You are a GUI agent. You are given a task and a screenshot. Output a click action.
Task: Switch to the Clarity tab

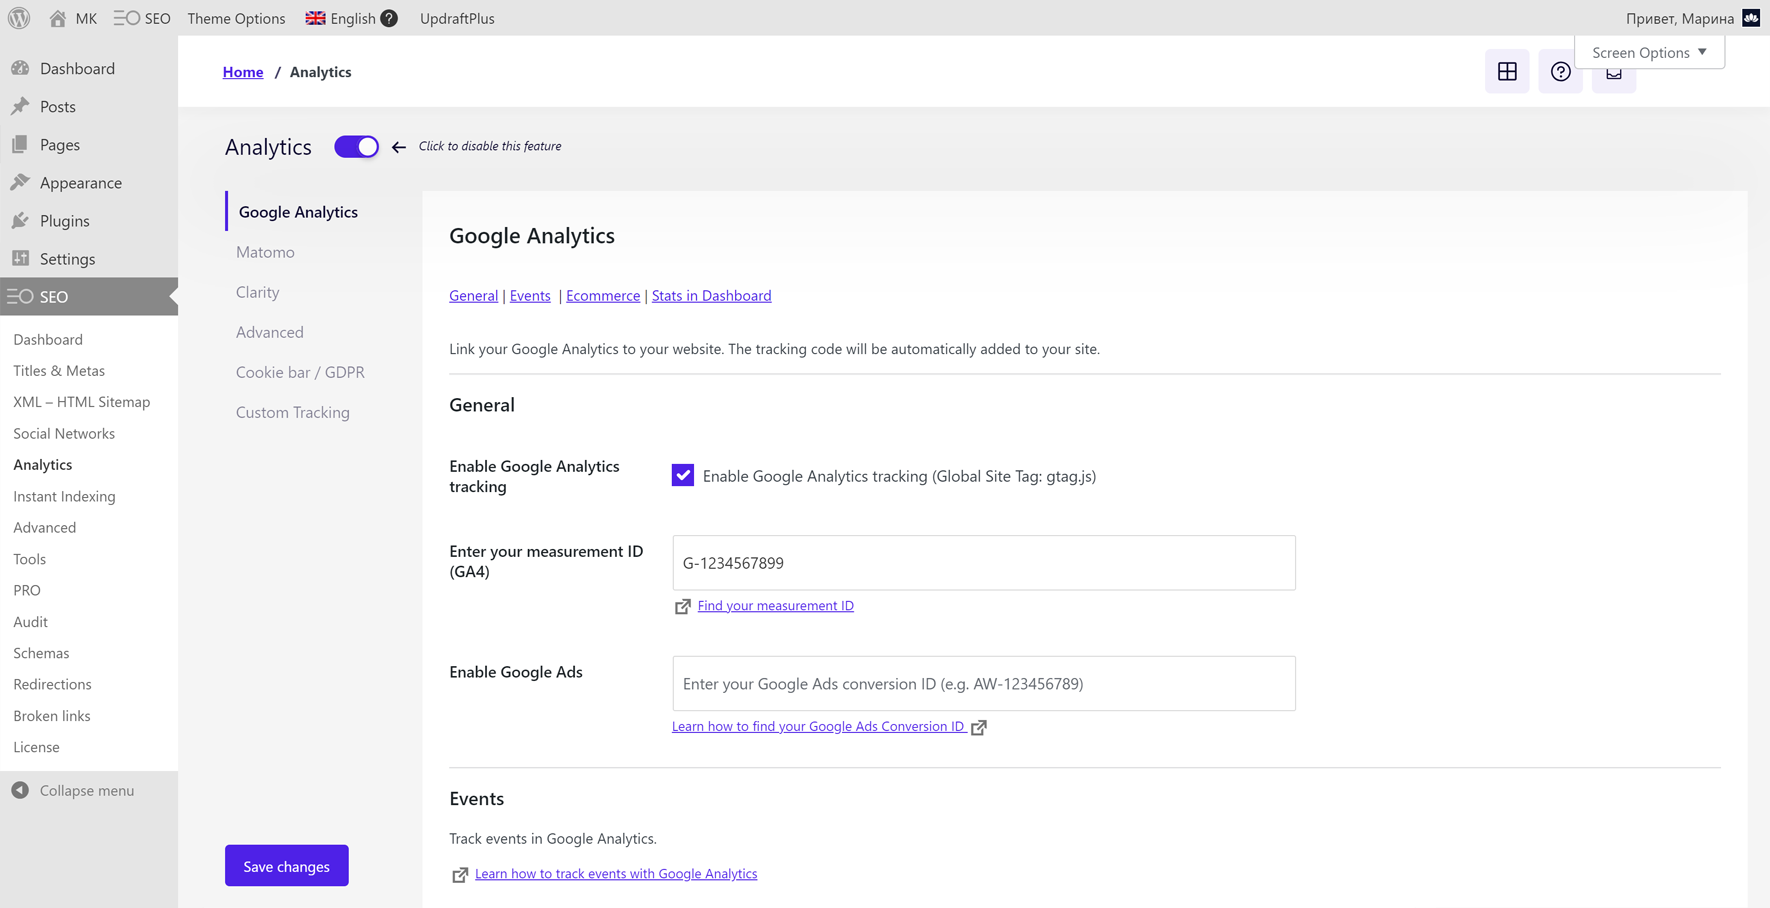coord(257,291)
